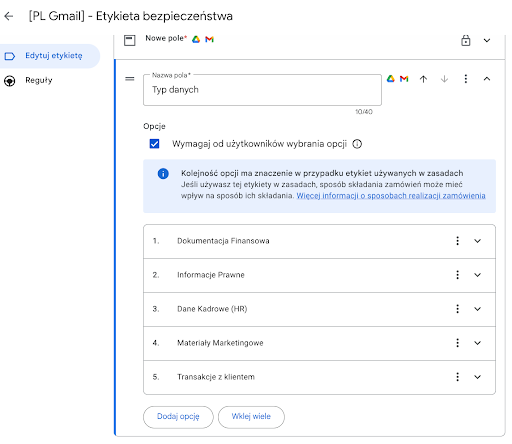Collapse the Typ danych field section
Image resolution: width=512 pixels, height=444 pixels.
tap(487, 79)
